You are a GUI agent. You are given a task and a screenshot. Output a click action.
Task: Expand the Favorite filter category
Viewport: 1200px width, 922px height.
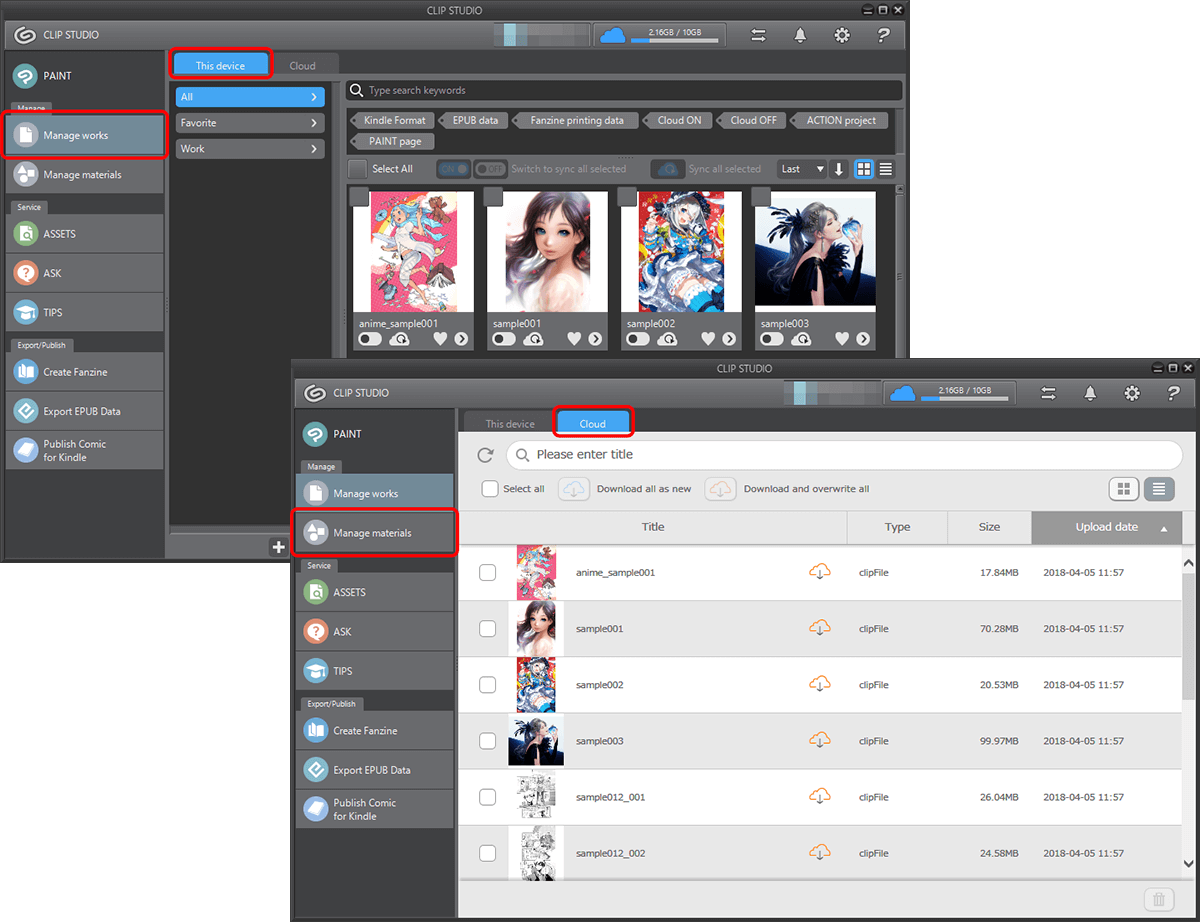249,122
